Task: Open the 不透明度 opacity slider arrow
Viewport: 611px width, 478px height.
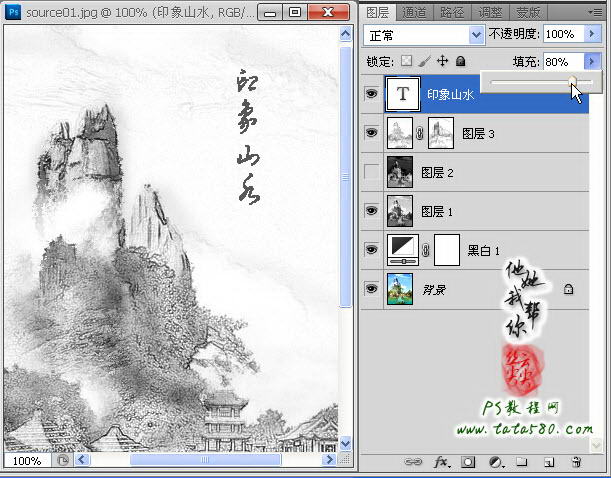Action: coord(592,34)
